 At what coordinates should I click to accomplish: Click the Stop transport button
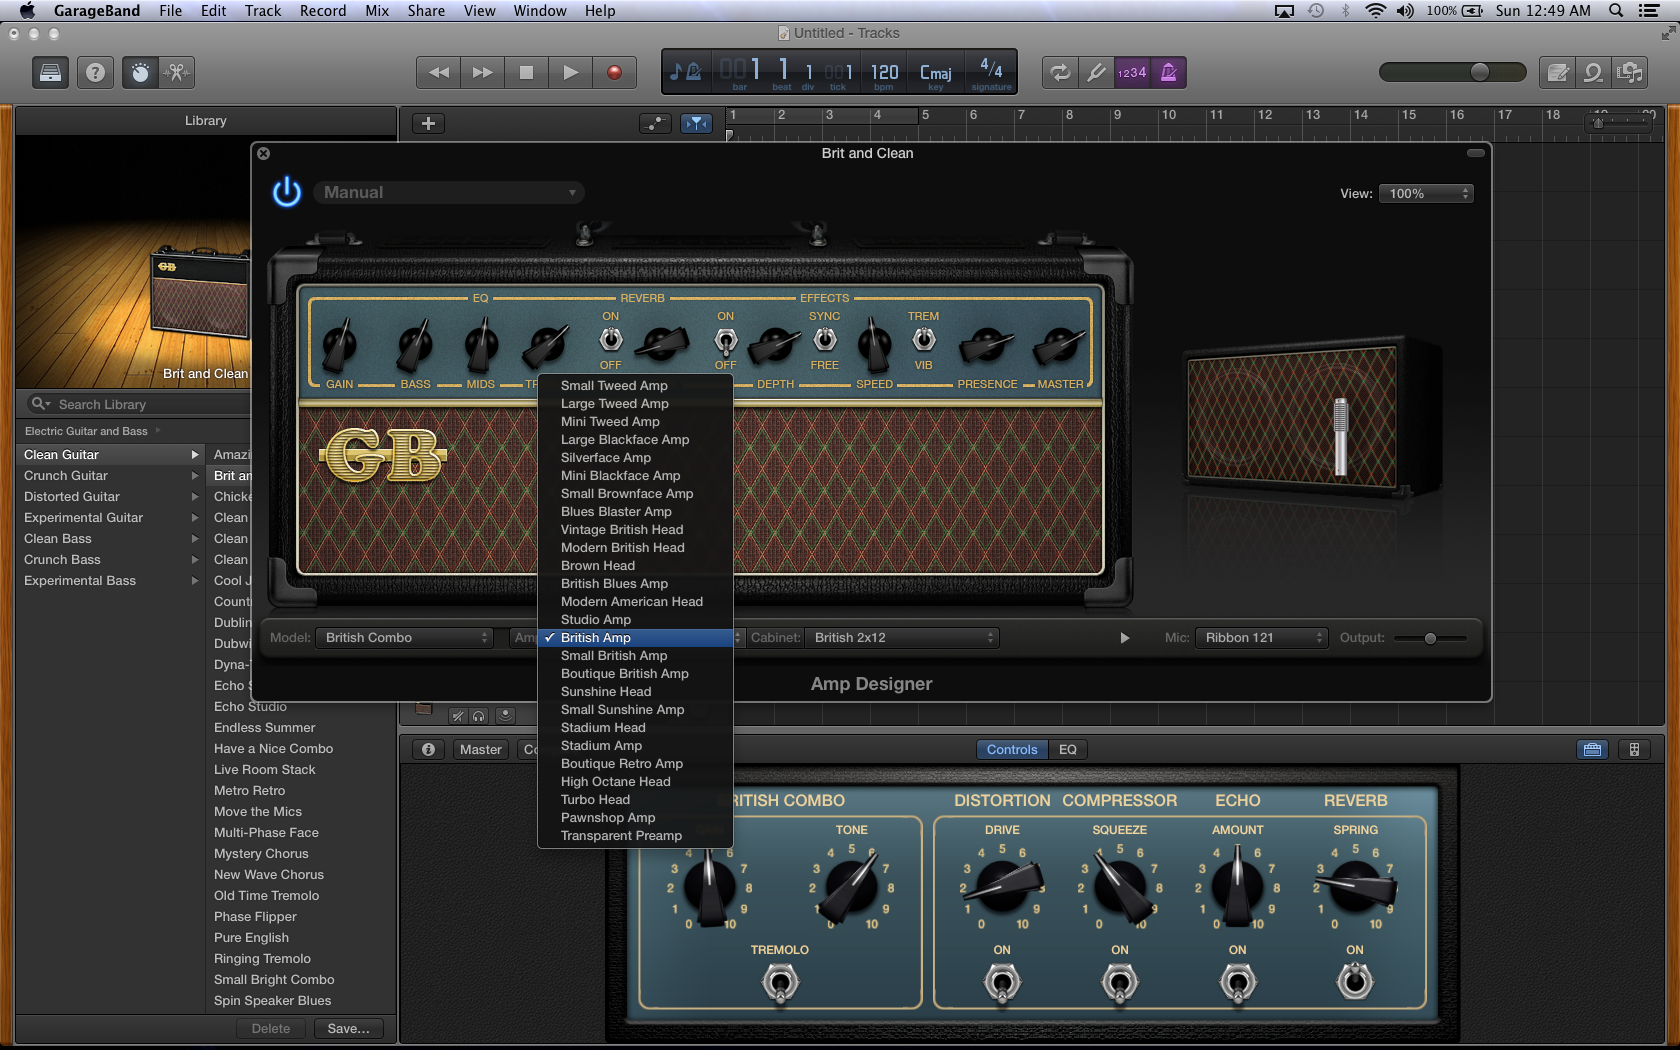[526, 72]
